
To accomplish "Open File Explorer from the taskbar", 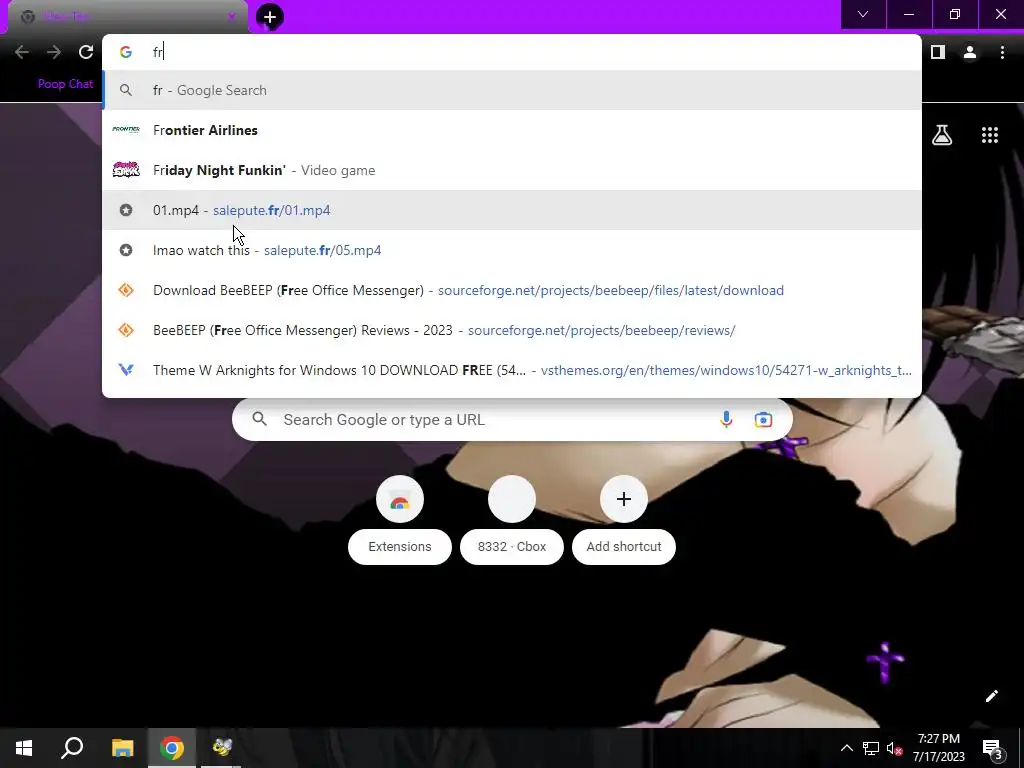I will click(122, 748).
